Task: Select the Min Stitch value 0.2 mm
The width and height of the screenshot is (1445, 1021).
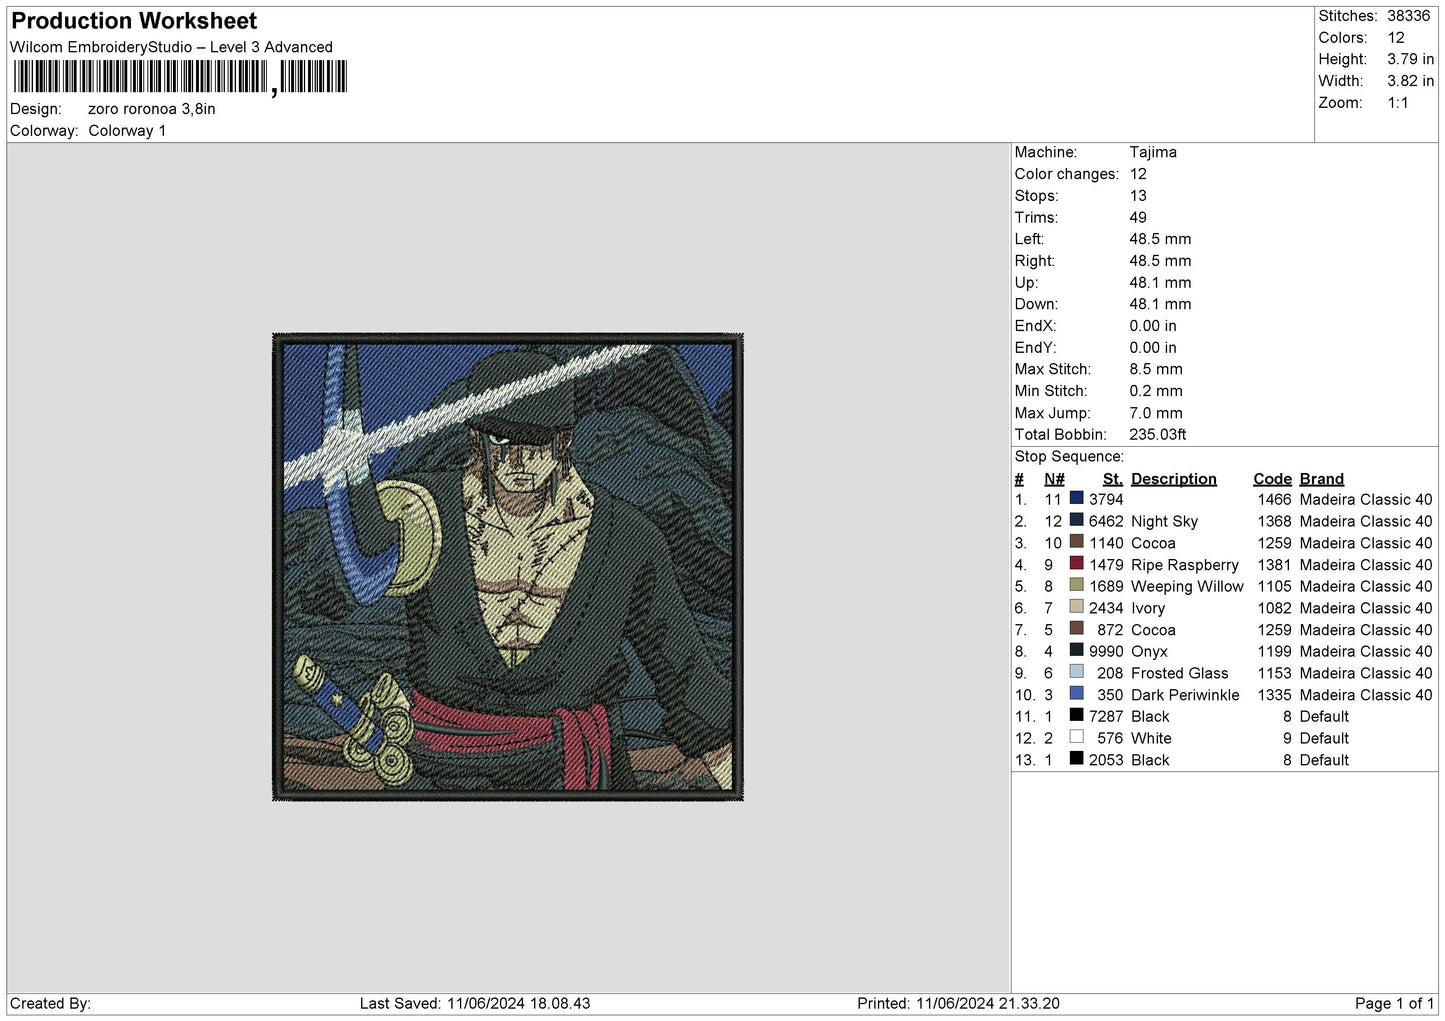Action: (x=1156, y=391)
